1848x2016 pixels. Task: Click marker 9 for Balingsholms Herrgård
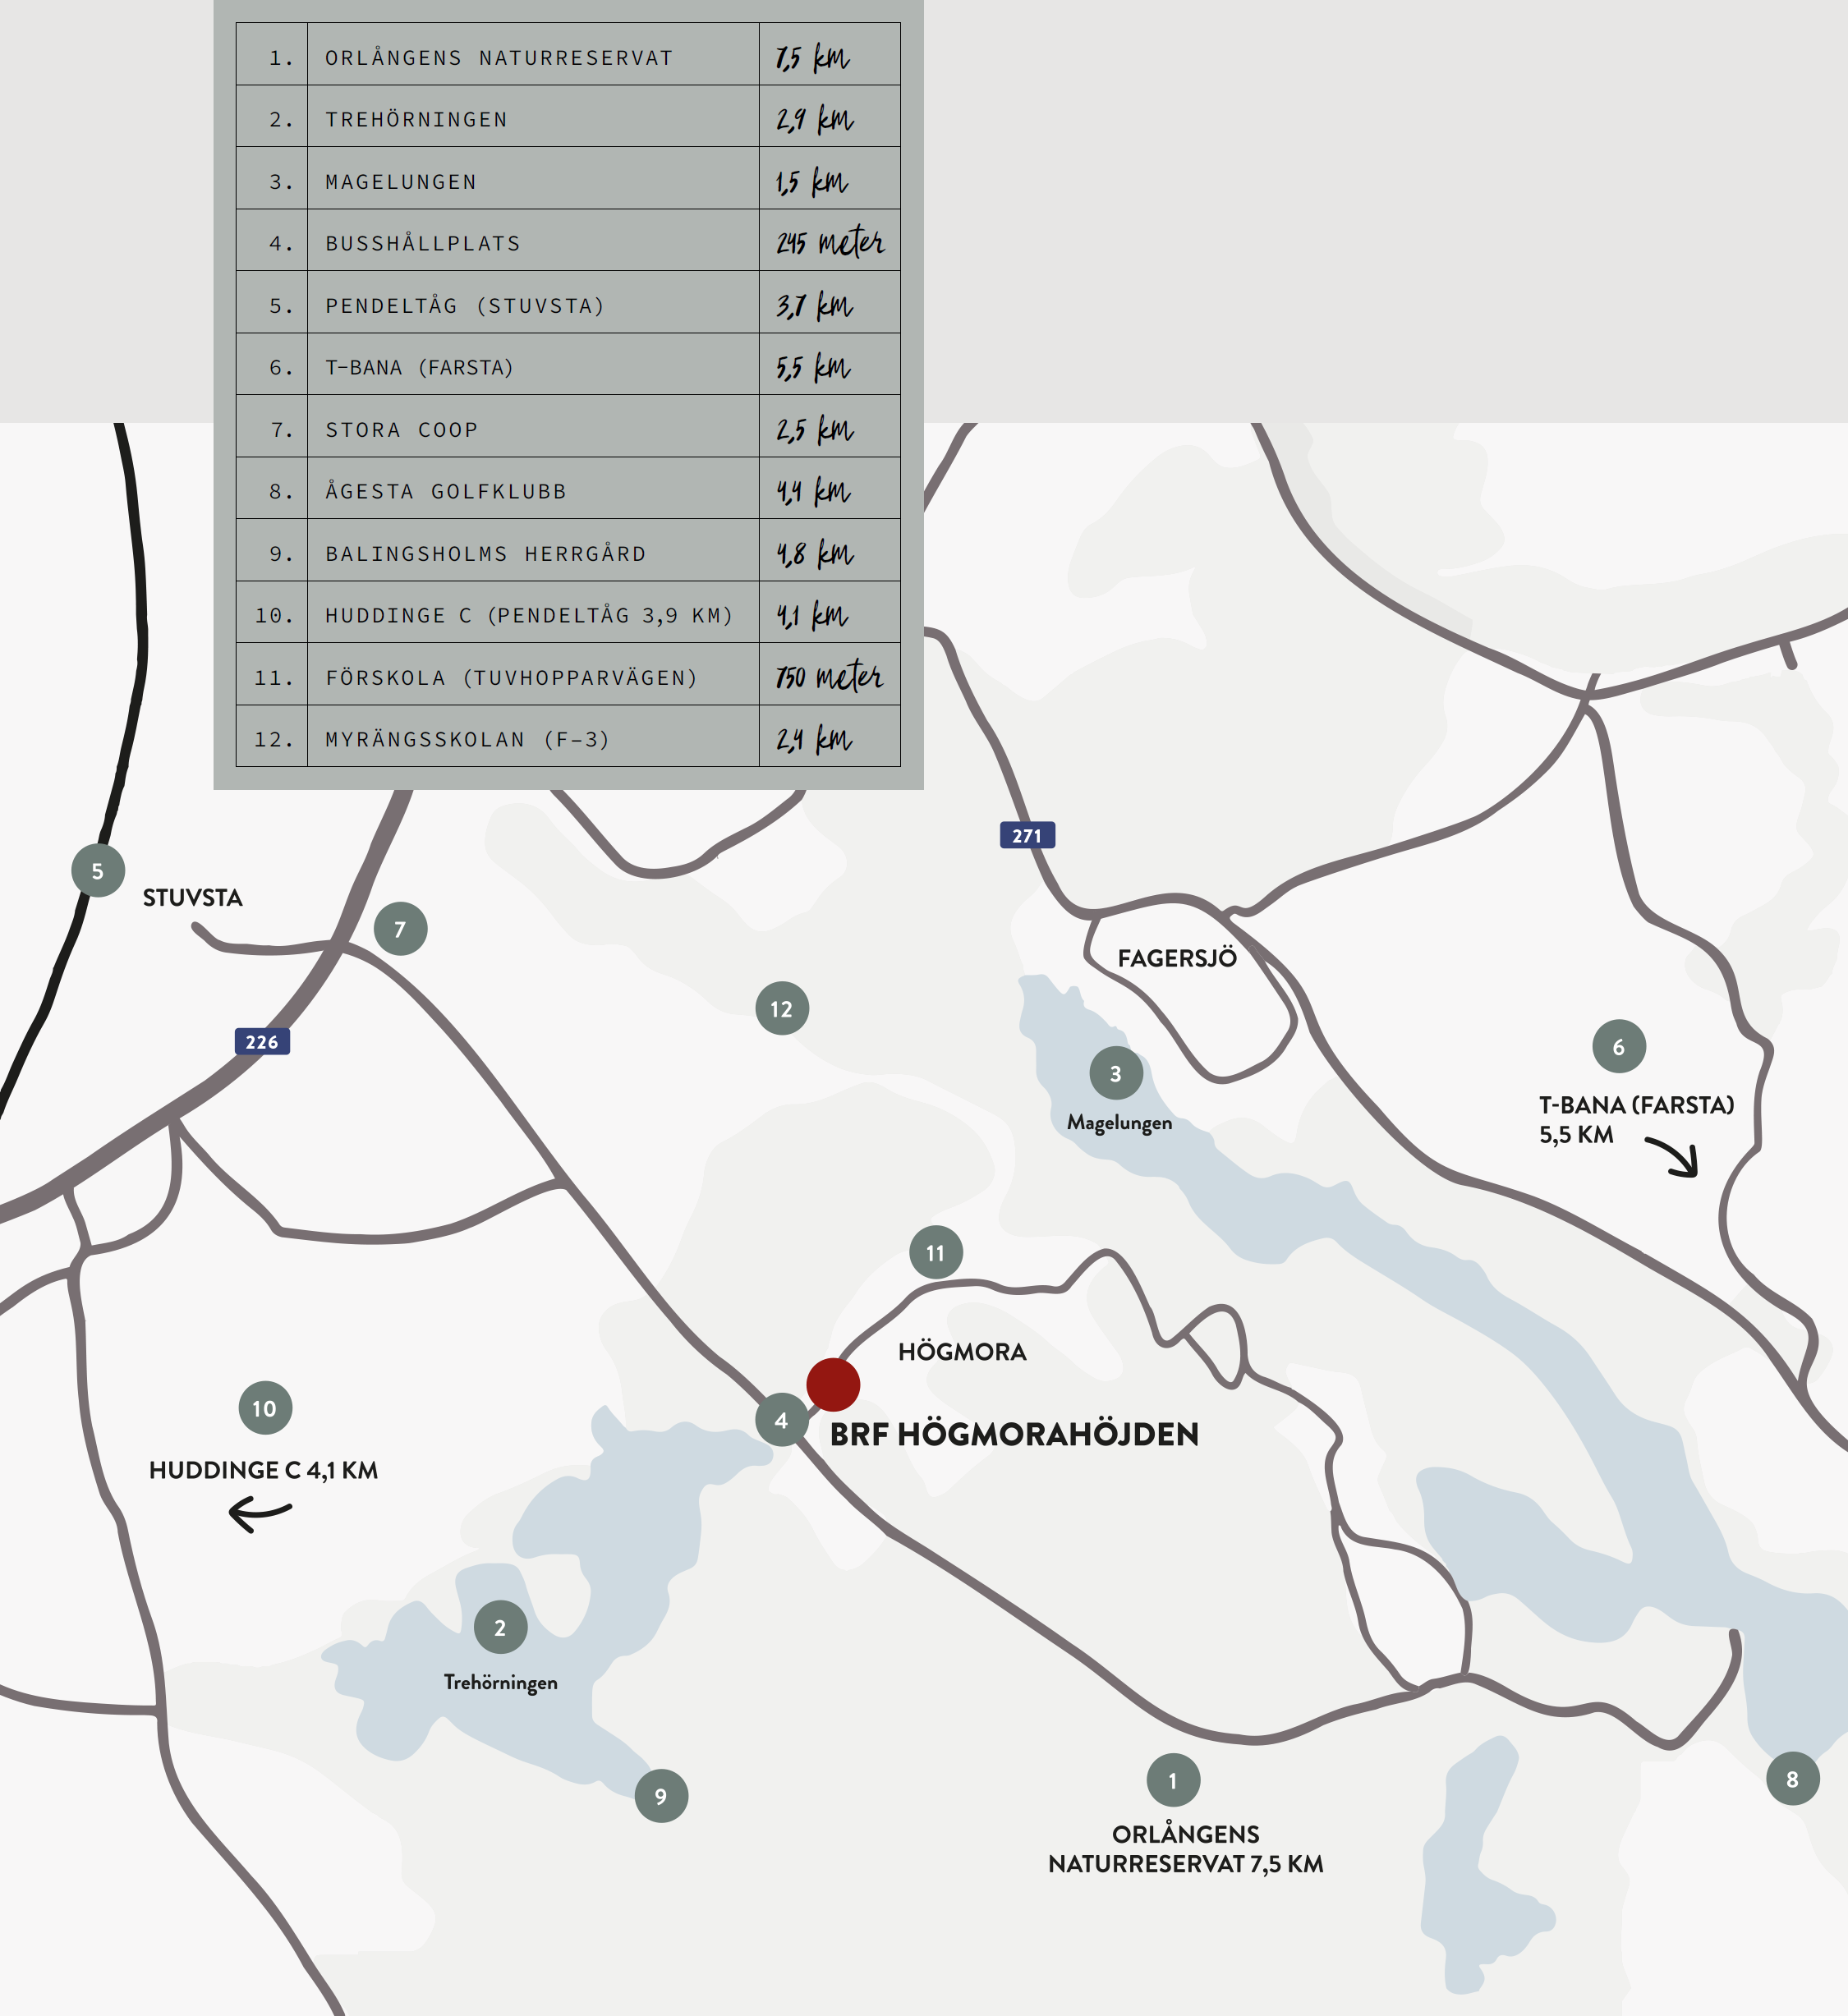660,1795
